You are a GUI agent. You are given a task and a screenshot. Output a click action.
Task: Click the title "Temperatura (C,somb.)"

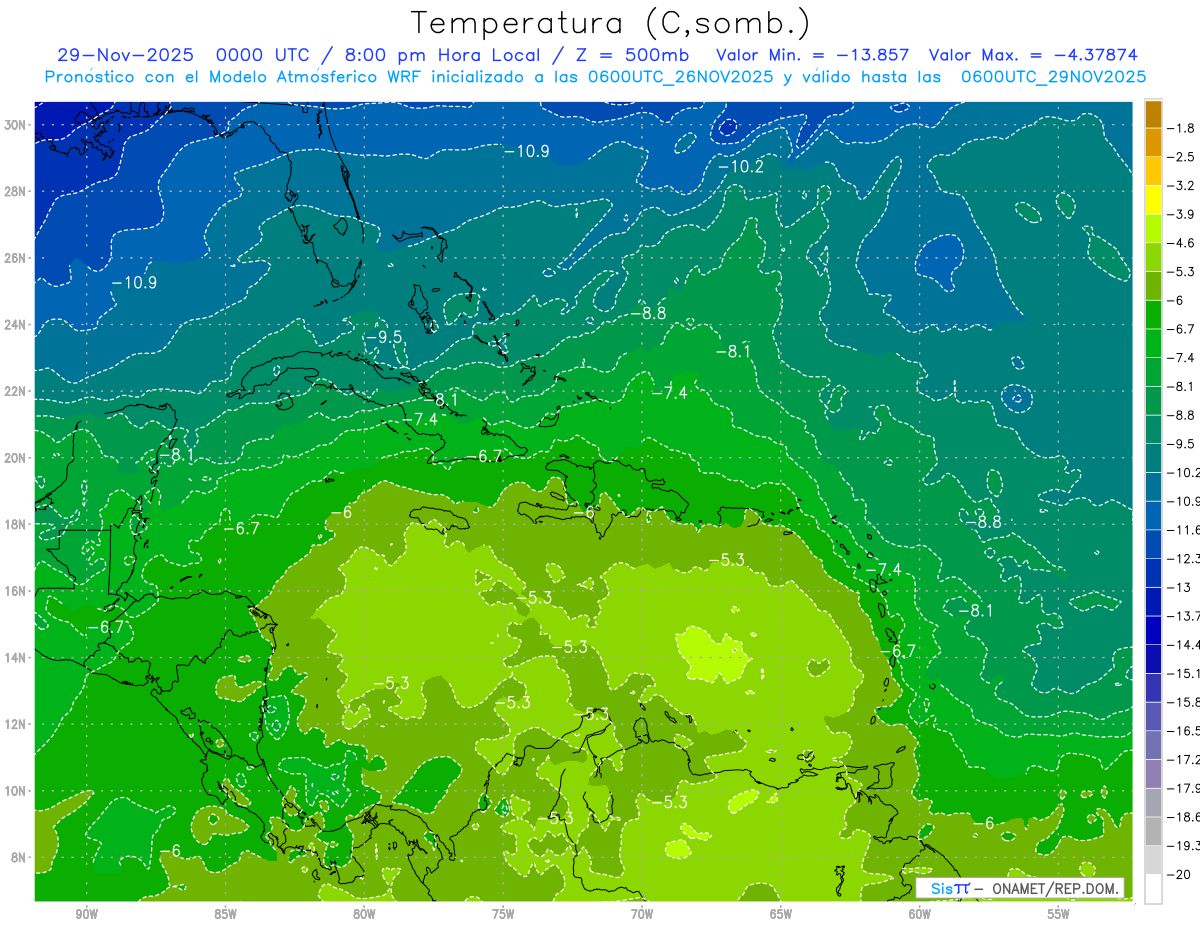click(611, 23)
